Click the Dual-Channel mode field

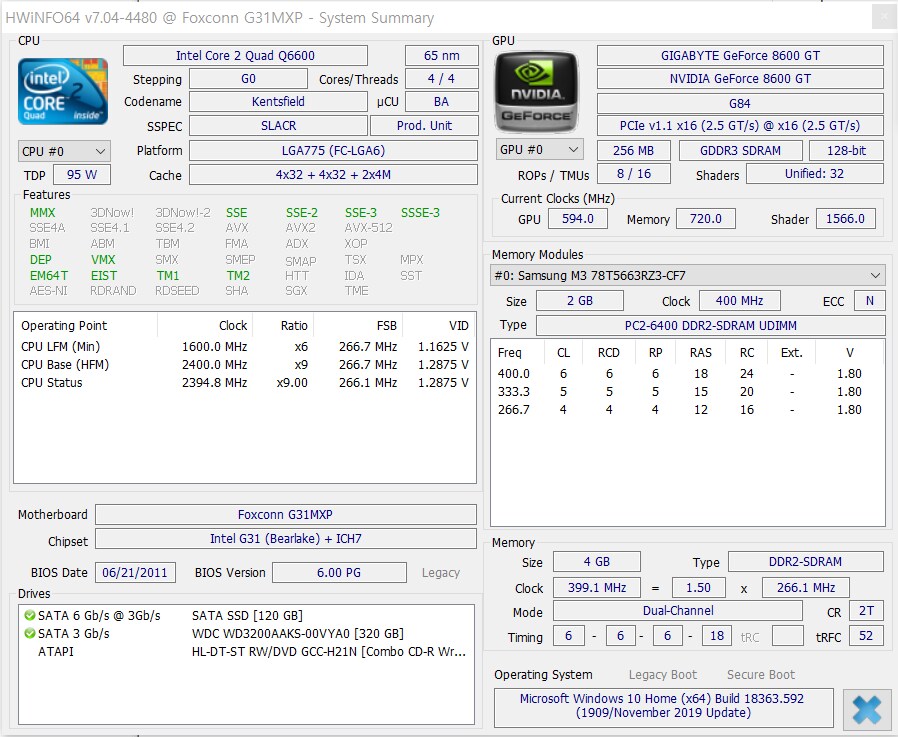pos(678,611)
